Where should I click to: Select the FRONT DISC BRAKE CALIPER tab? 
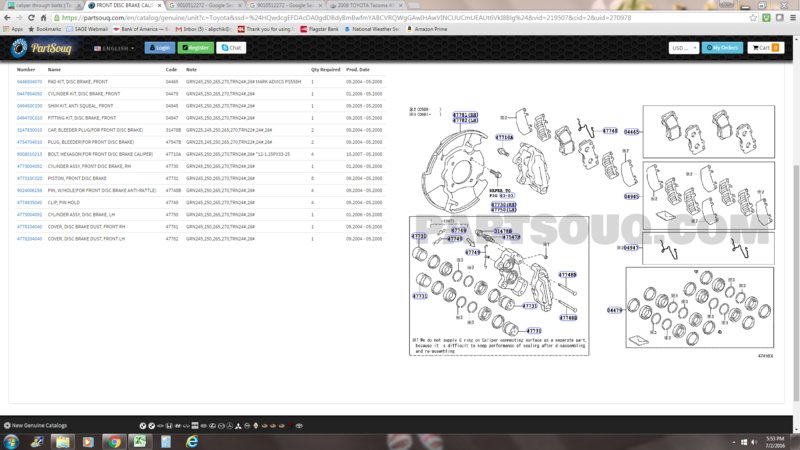point(123,5)
